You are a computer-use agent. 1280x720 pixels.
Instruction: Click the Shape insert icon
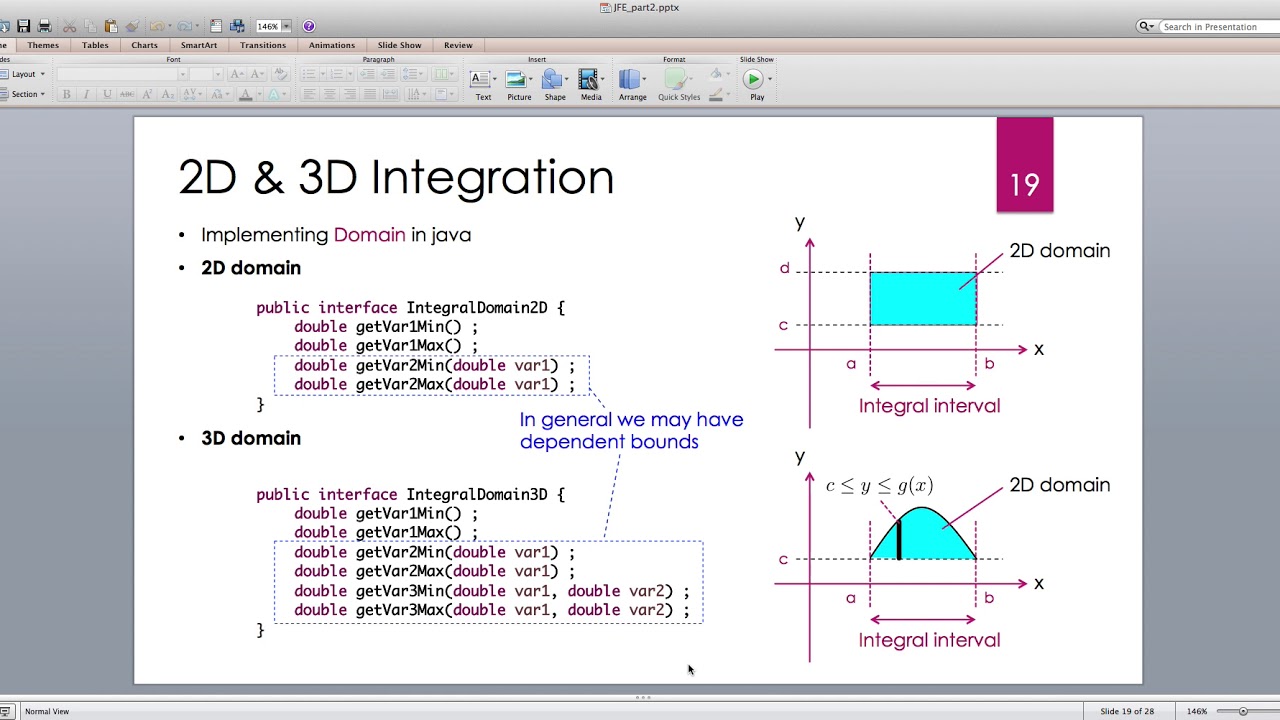555,84
